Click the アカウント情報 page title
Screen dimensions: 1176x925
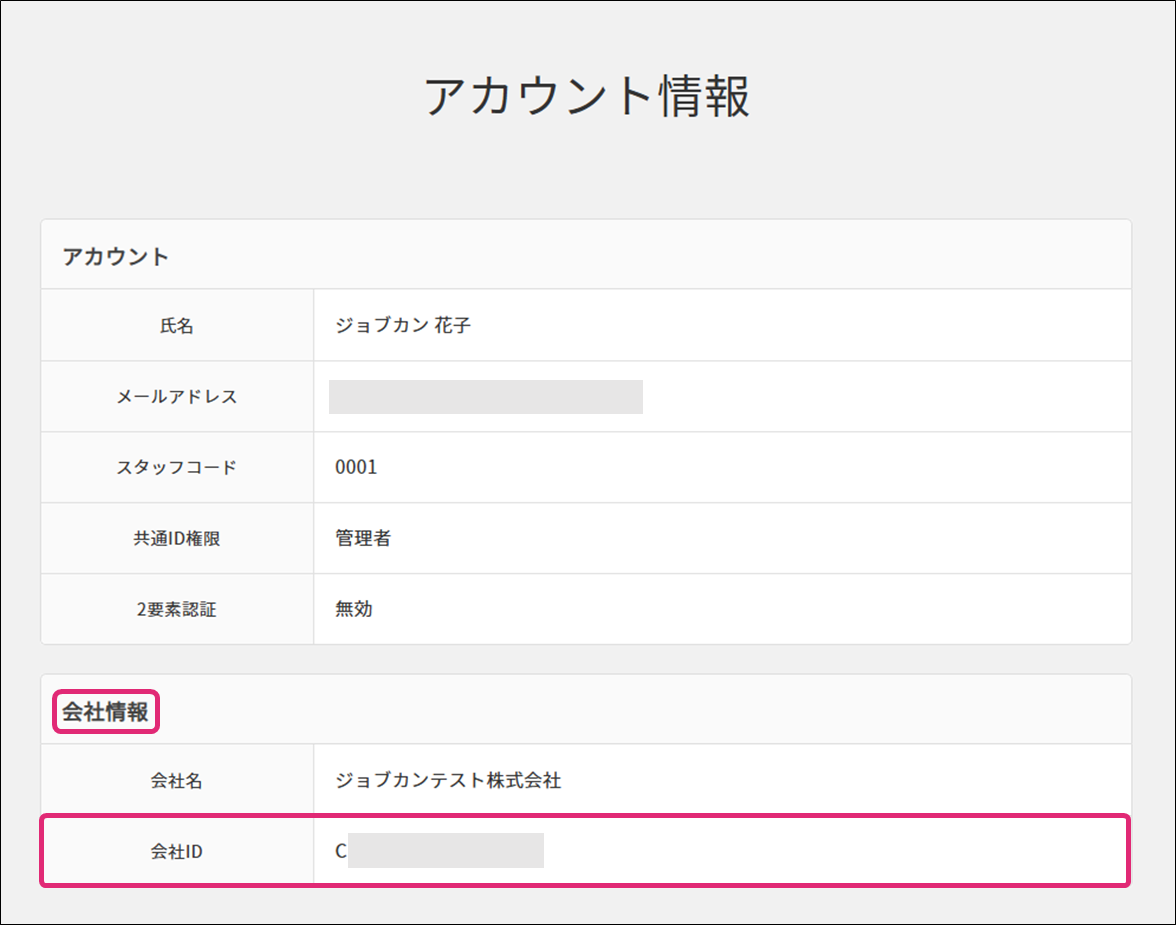click(587, 97)
